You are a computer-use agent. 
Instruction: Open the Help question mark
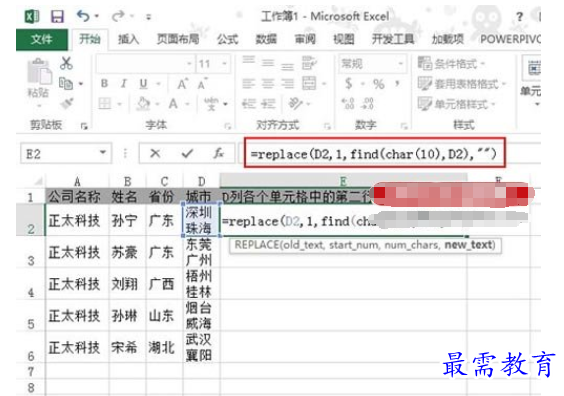click(x=519, y=17)
